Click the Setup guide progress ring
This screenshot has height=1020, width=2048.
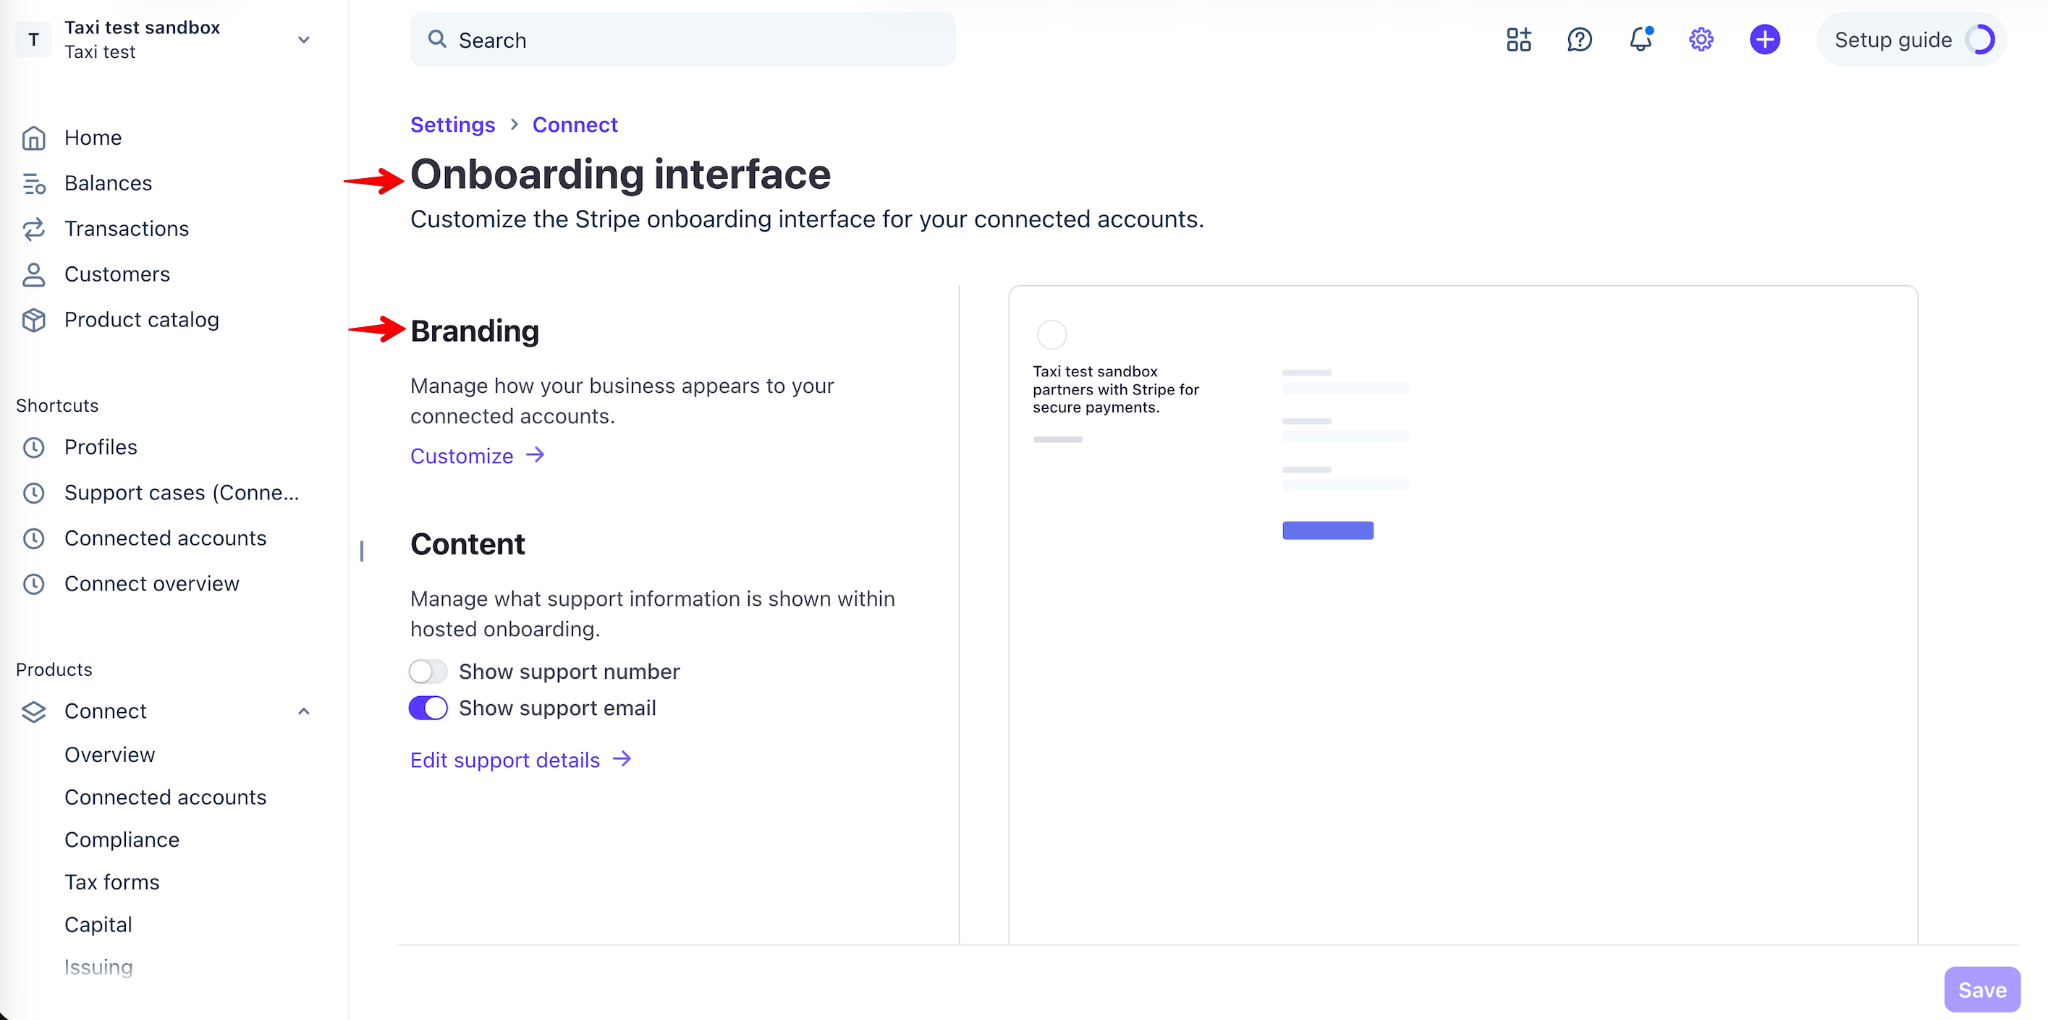(x=1980, y=40)
